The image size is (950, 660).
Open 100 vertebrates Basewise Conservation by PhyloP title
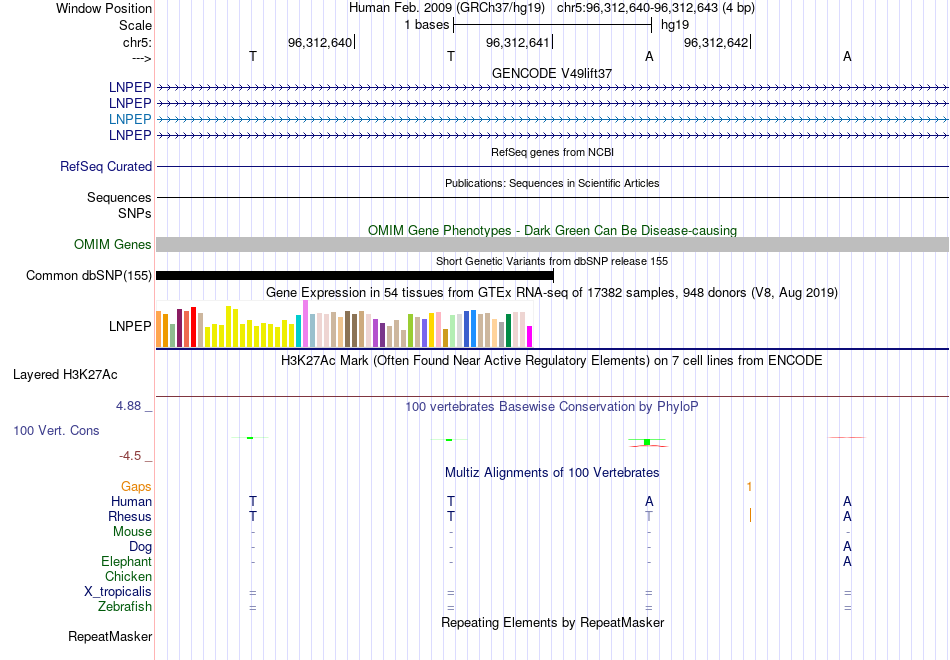552,407
